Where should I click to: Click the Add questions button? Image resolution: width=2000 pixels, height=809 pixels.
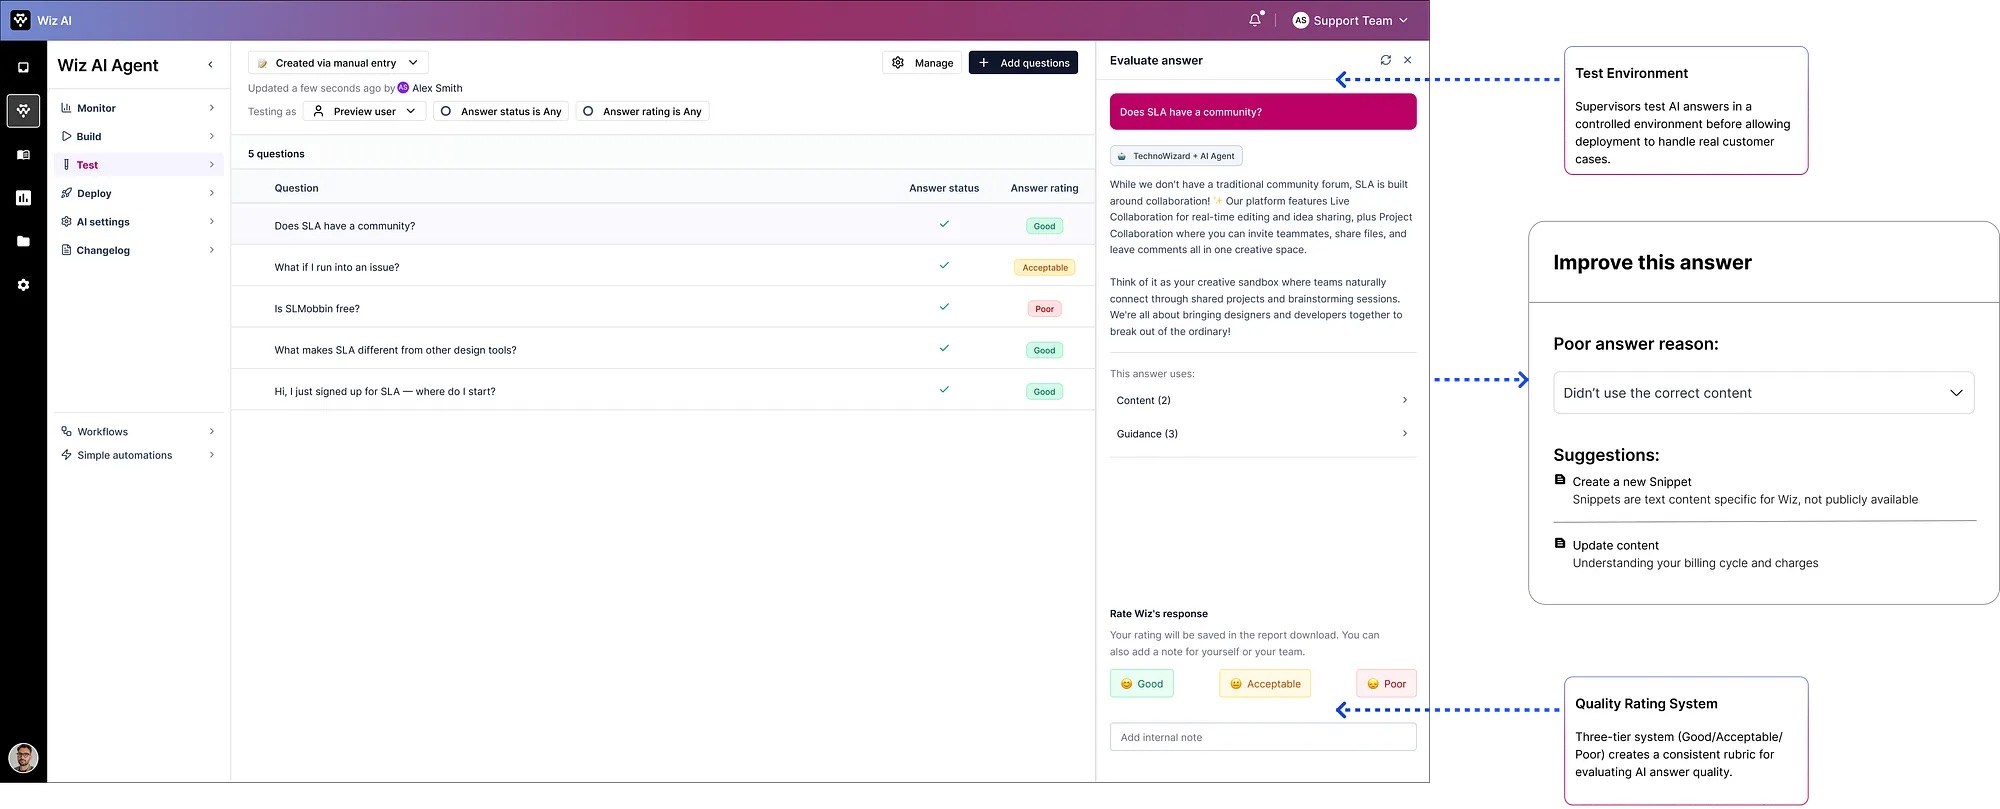pyautogui.click(x=1023, y=63)
